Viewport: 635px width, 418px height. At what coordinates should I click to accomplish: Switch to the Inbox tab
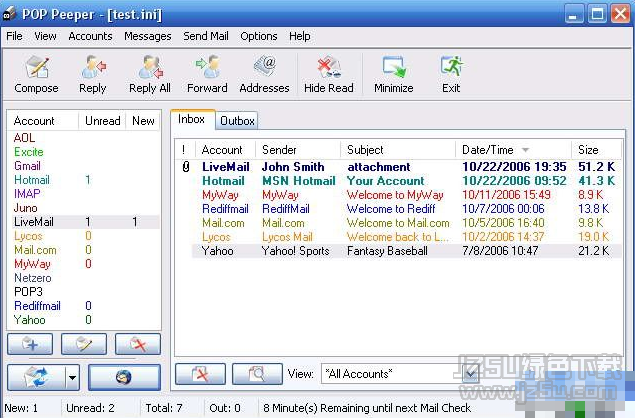(x=192, y=119)
